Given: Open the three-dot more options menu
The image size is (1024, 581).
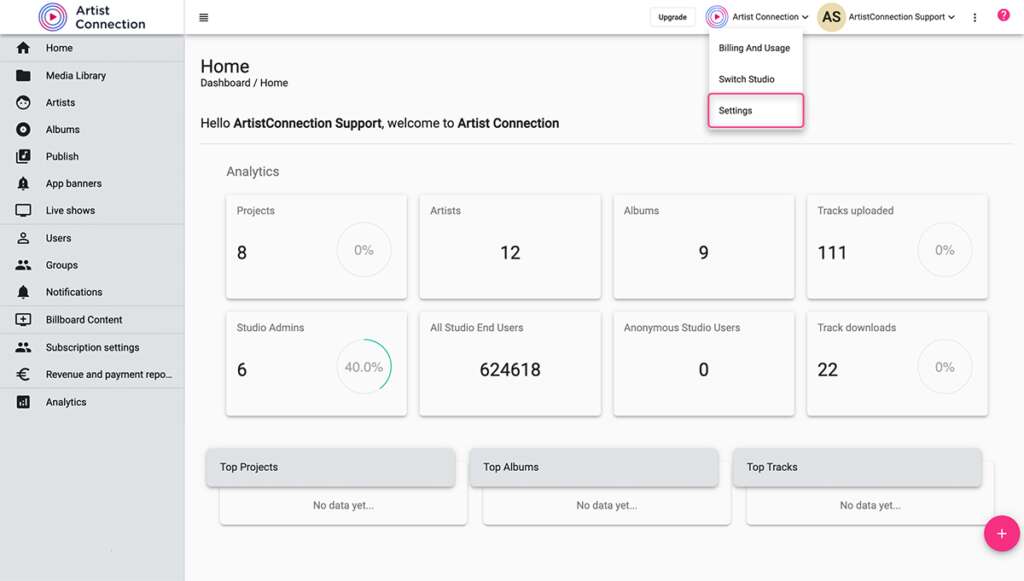Looking at the screenshot, I should click(974, 18).
